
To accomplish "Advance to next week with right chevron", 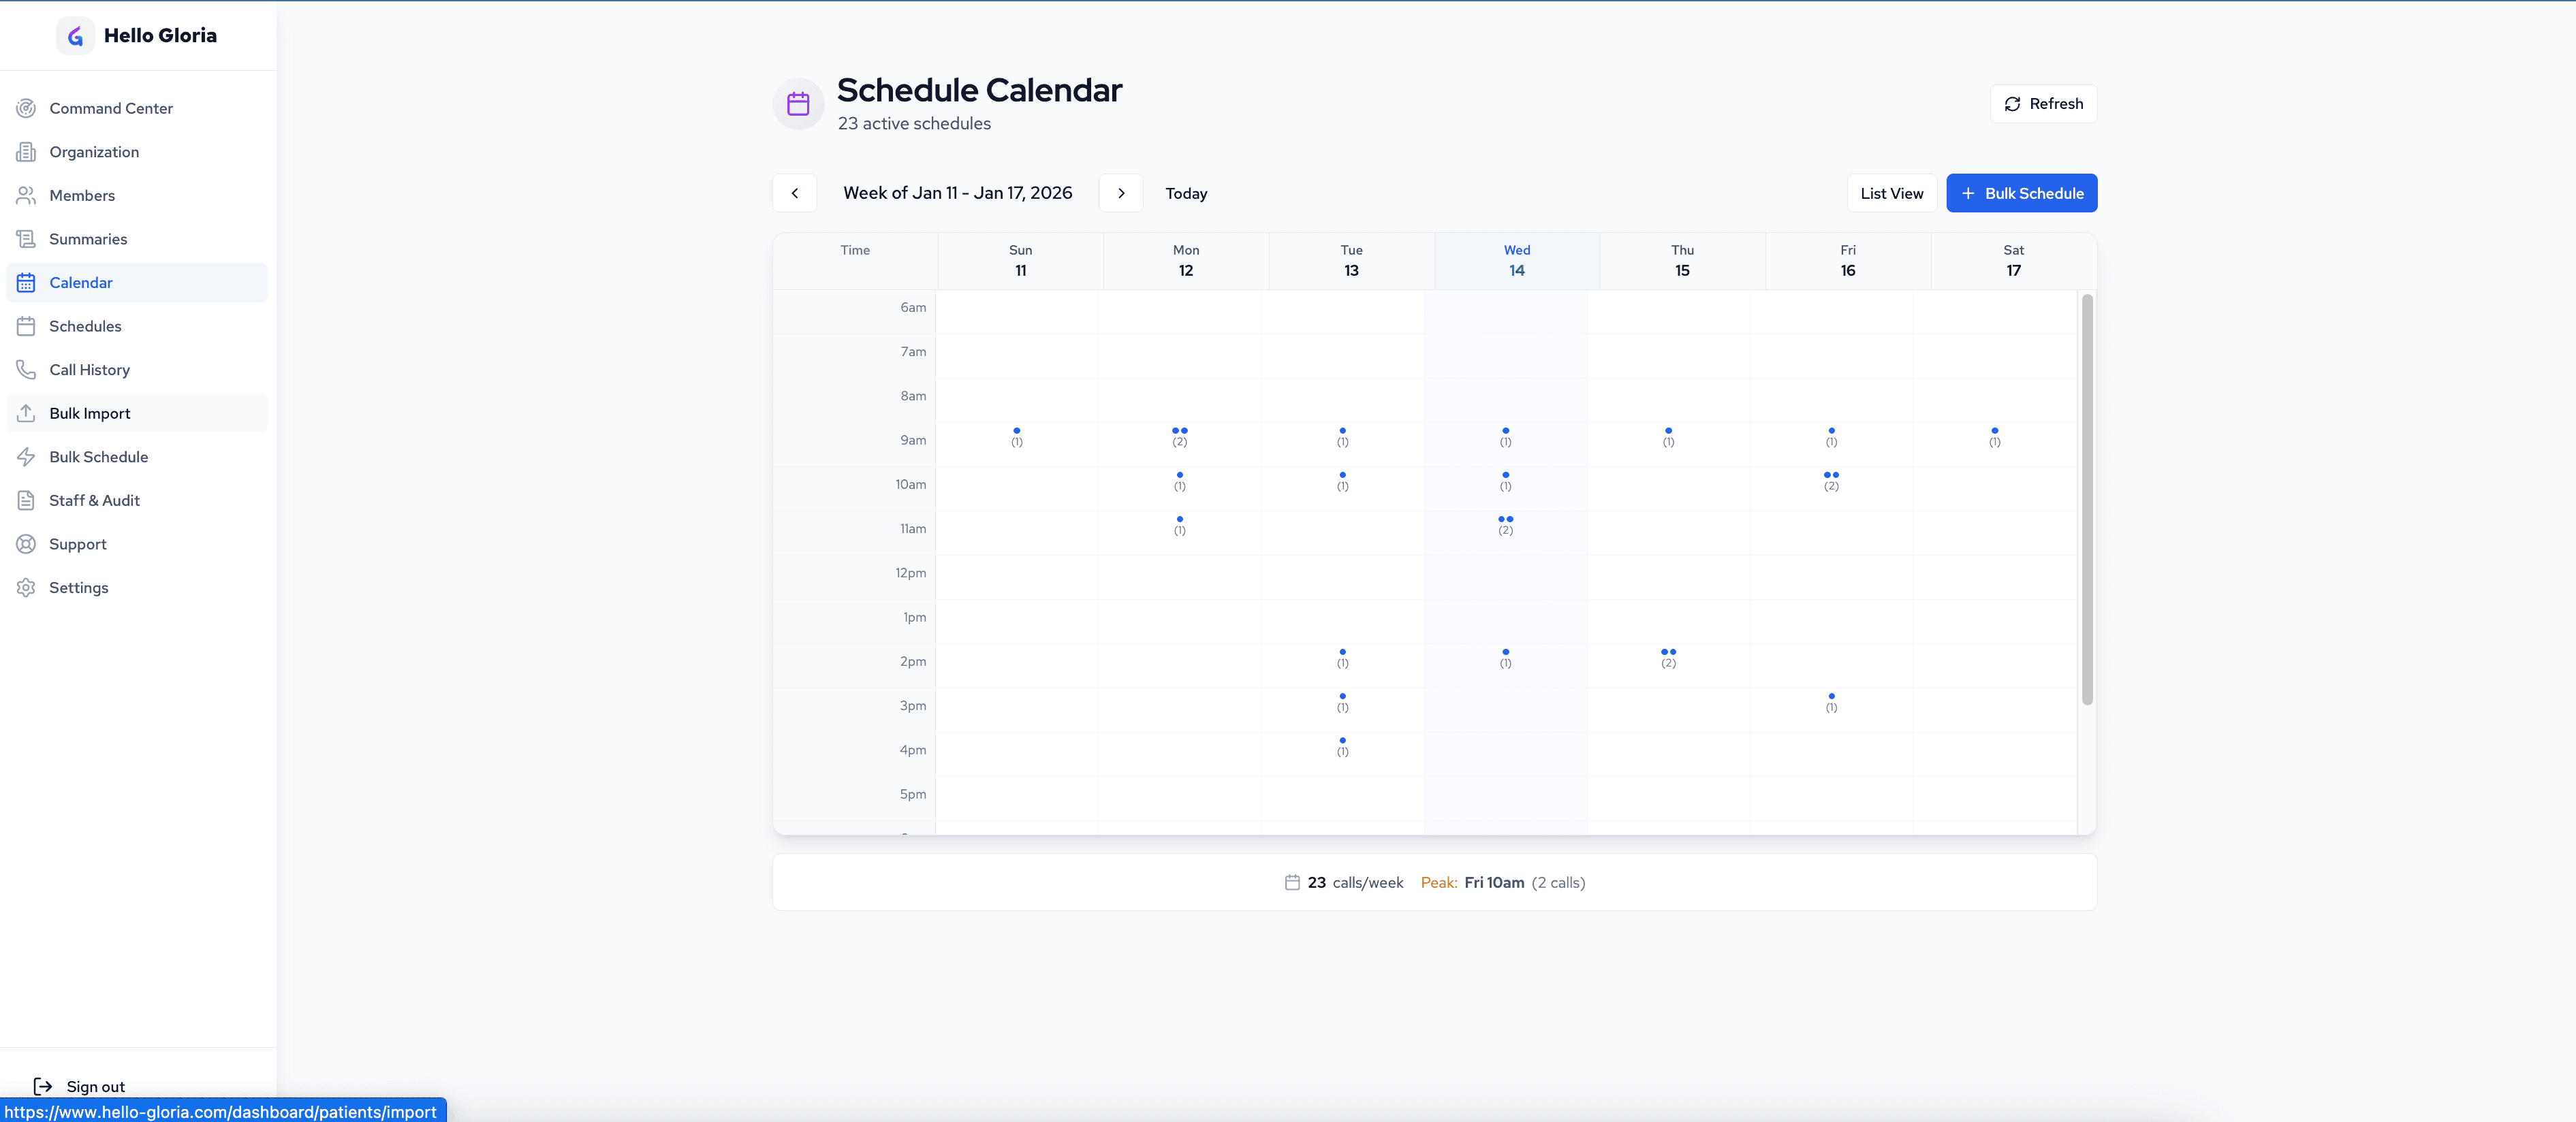I will click(x=1121, y=193).
